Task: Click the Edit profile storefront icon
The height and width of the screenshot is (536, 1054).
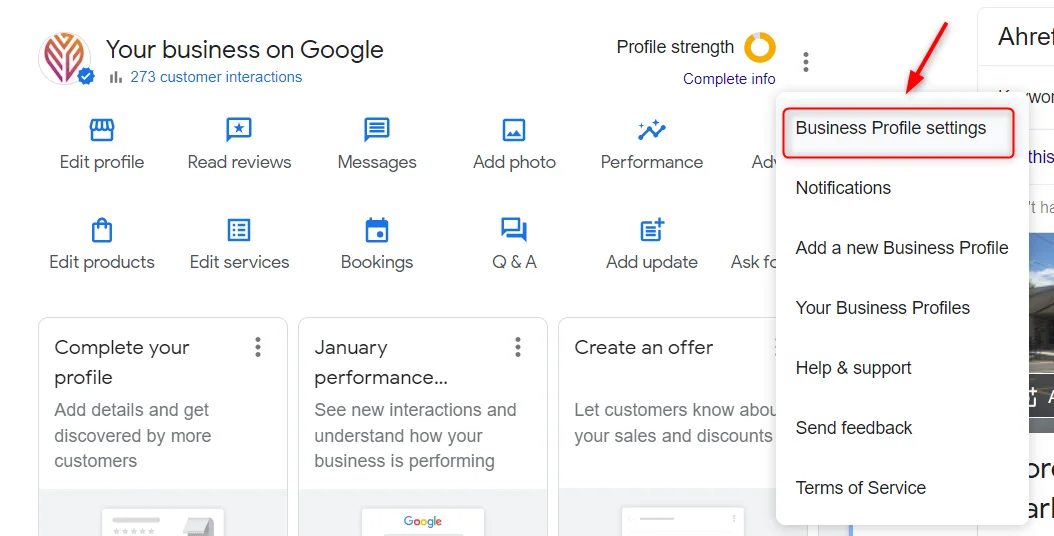Action: (102, 129)
